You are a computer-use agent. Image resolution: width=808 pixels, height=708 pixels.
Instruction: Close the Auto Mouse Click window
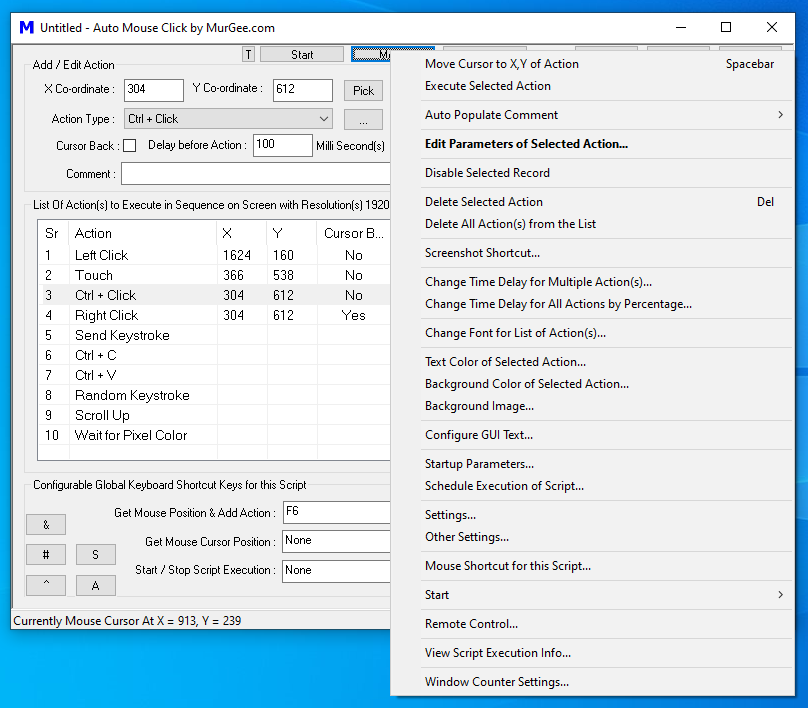tap(771, 27)
